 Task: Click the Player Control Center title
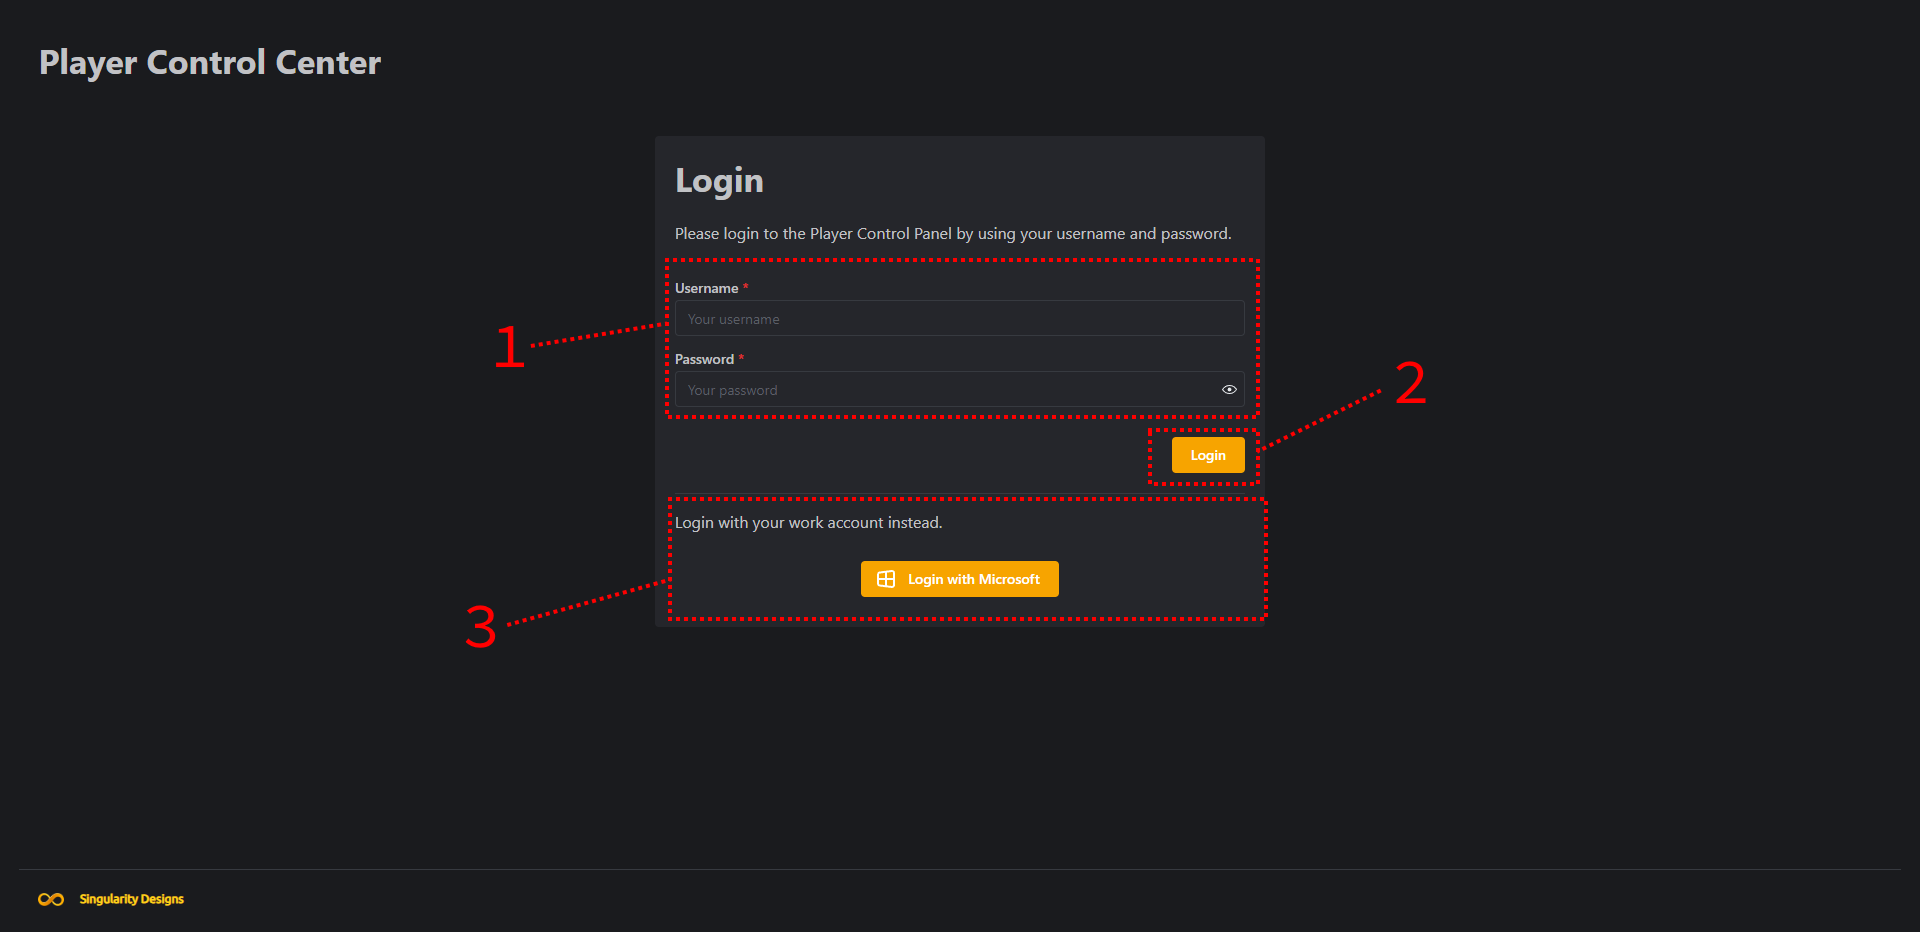[209, 62]
